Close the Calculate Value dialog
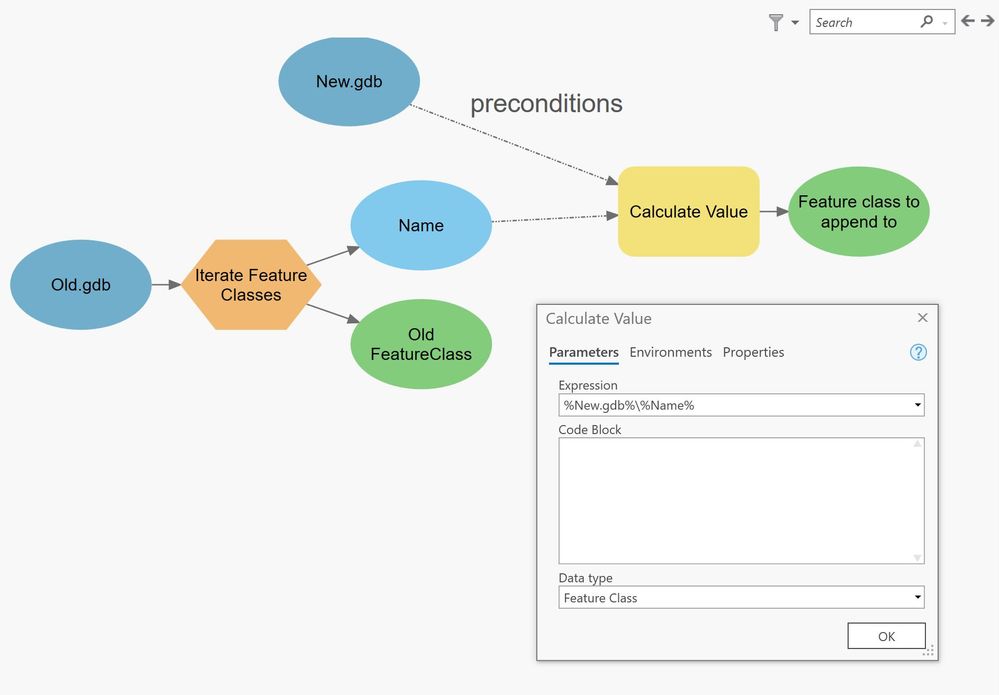The image size is (999, 695). point(923,318)
